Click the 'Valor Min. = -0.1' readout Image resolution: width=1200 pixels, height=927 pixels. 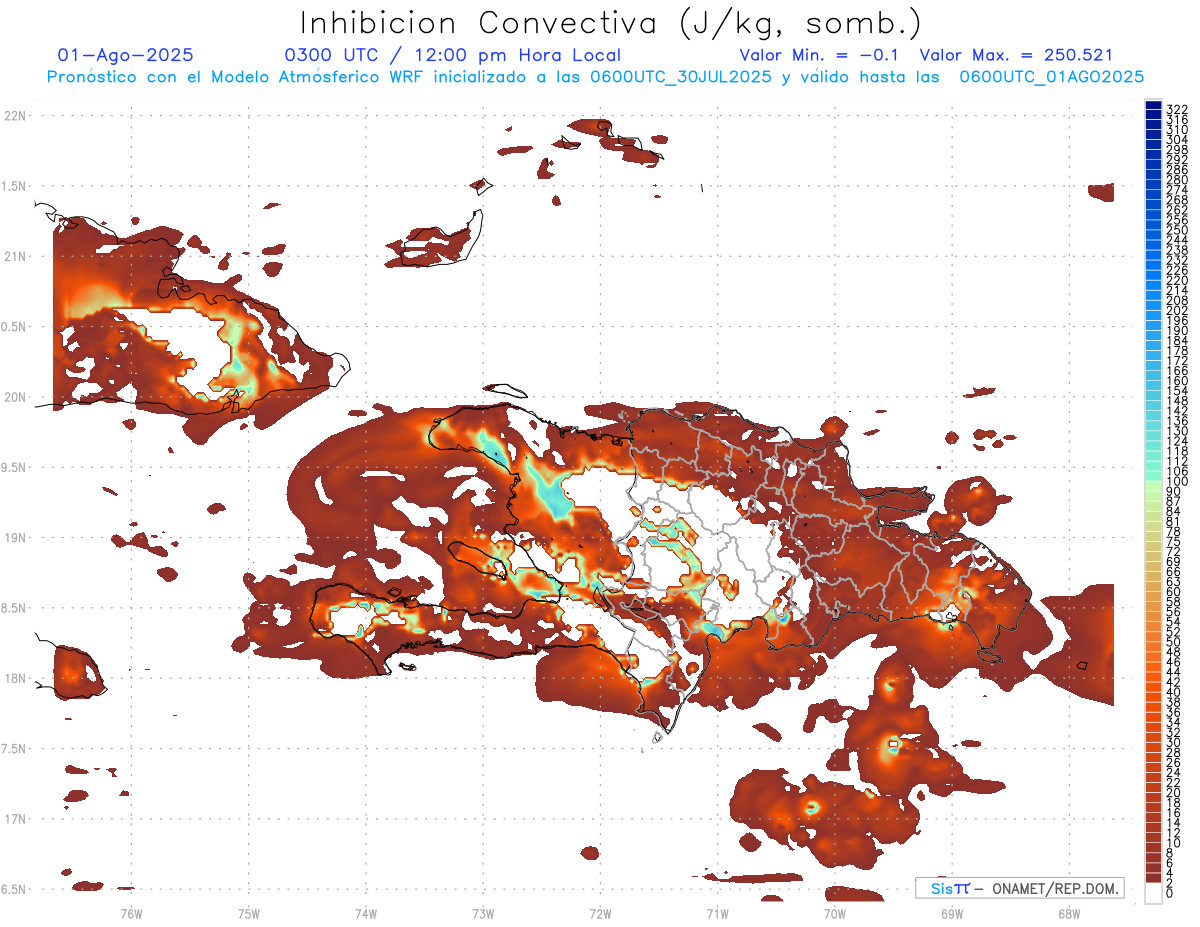(x=818, y=55)
